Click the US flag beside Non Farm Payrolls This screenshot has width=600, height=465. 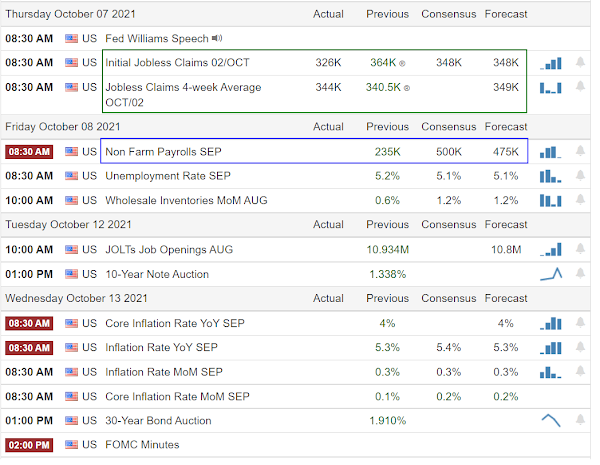point(70,152)
